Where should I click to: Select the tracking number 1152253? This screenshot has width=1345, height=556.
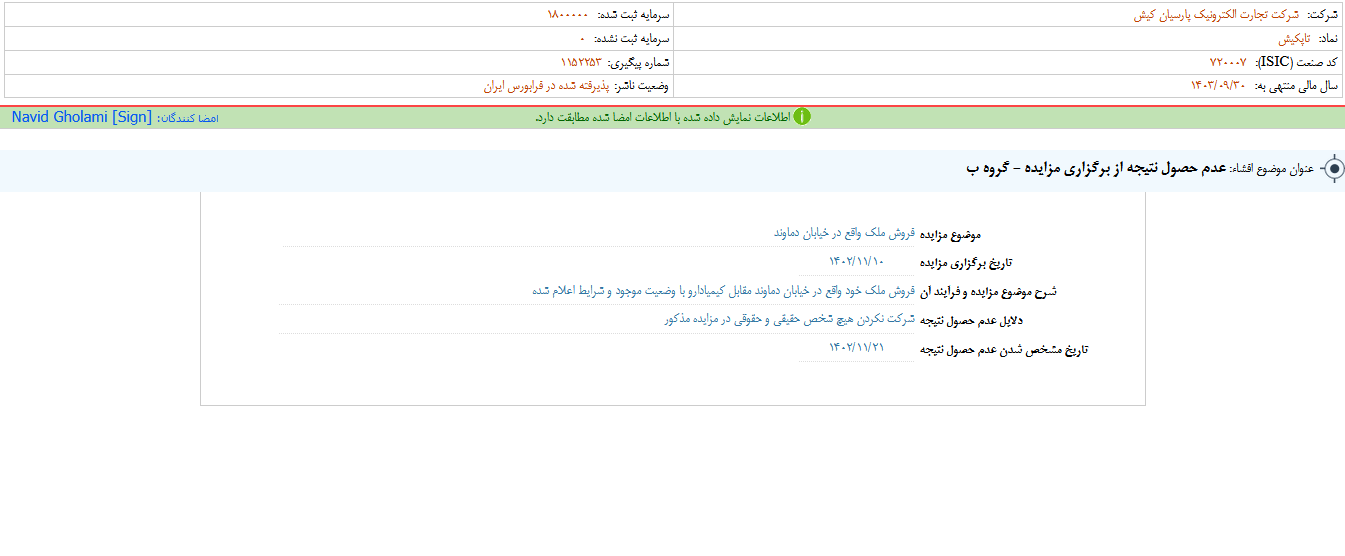point(581,62)
